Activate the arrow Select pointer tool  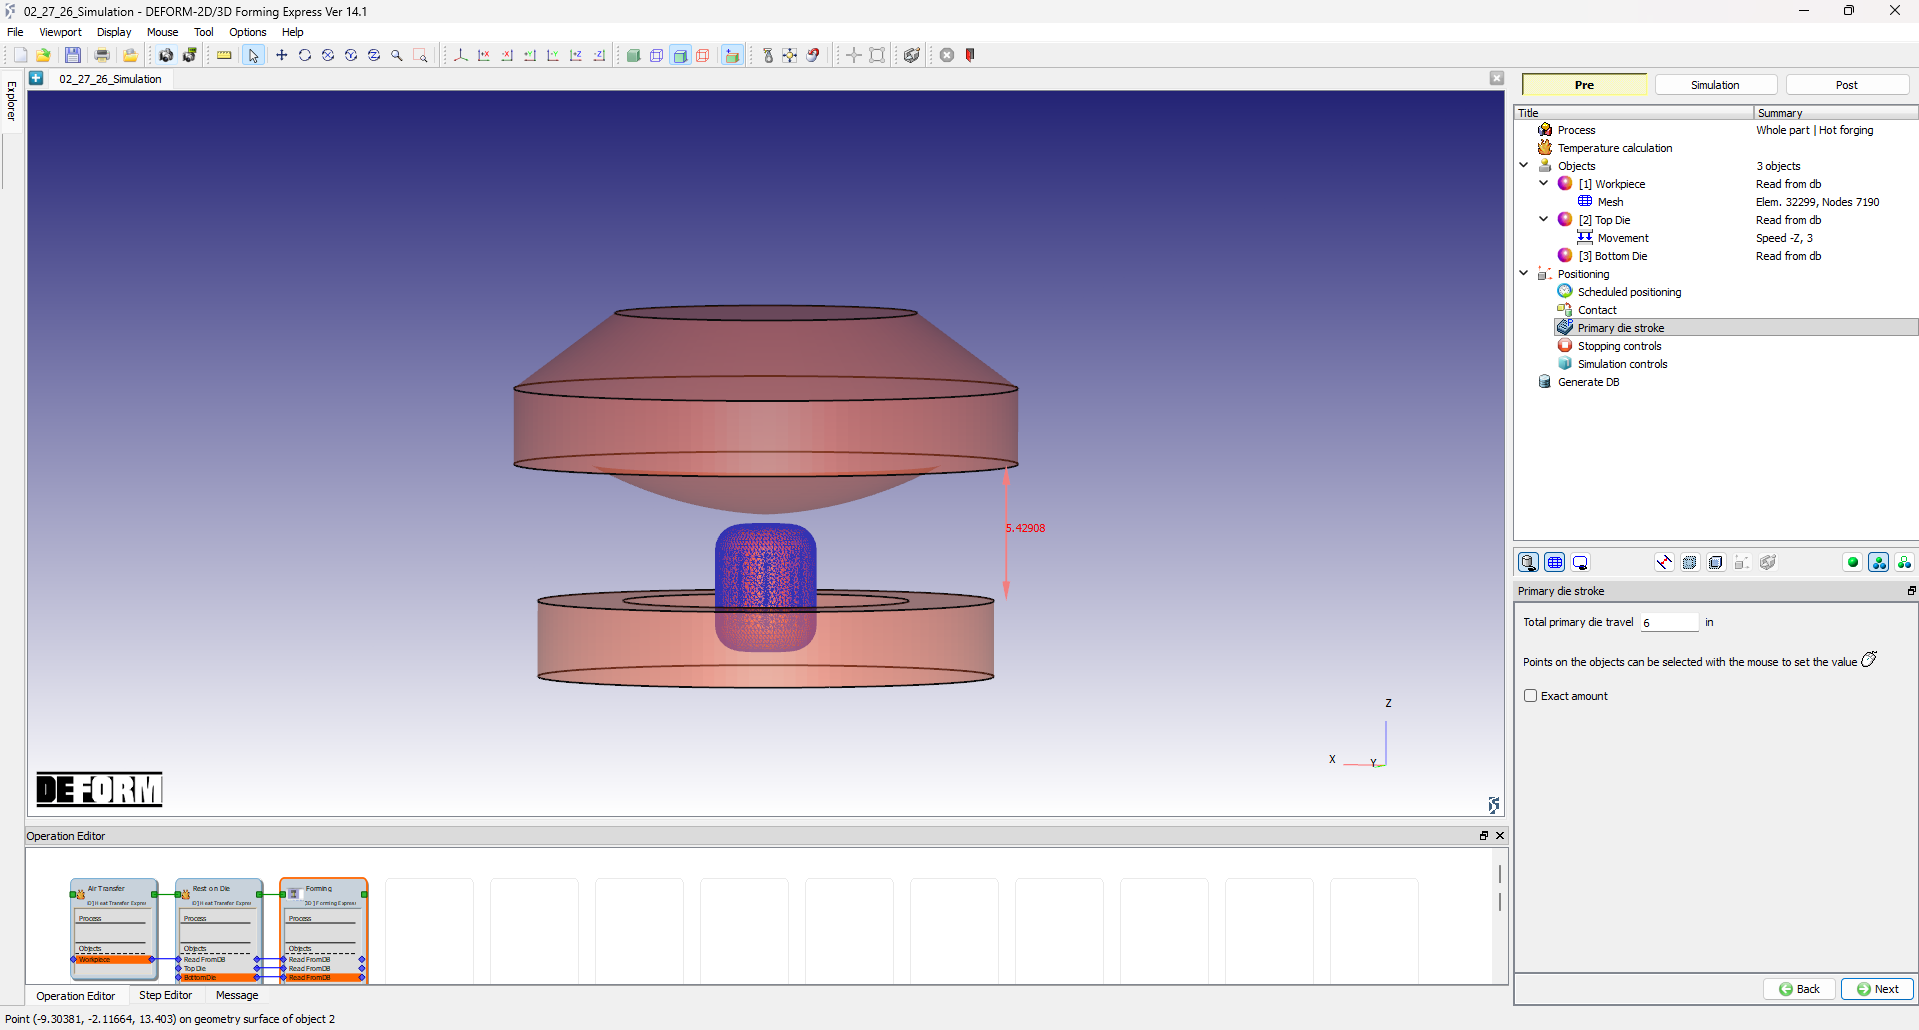253,55
